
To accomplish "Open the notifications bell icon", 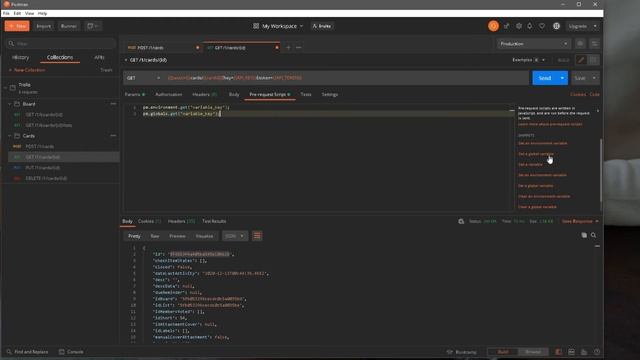I will (530, 26).
